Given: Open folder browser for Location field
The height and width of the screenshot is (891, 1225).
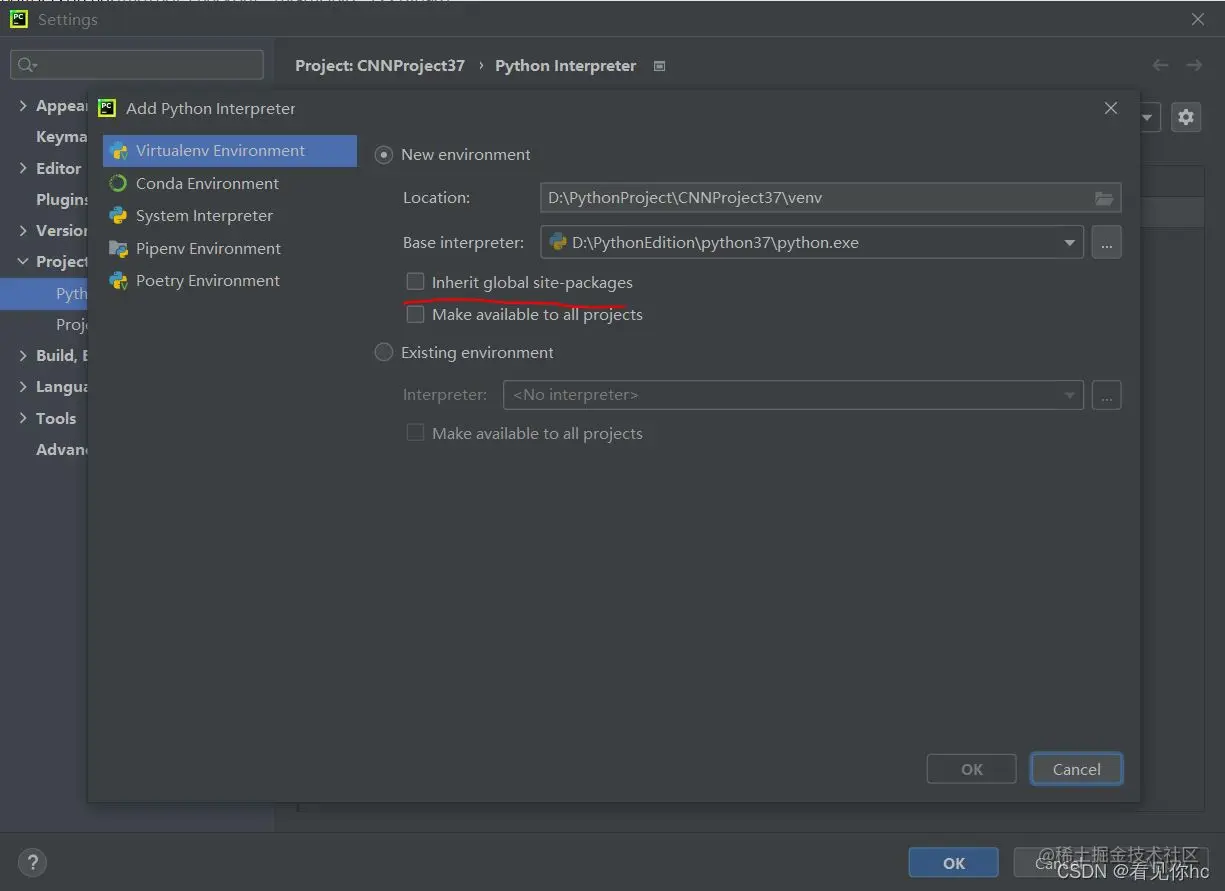Looking at the screenshot, I should click(x=1104, y=198).
